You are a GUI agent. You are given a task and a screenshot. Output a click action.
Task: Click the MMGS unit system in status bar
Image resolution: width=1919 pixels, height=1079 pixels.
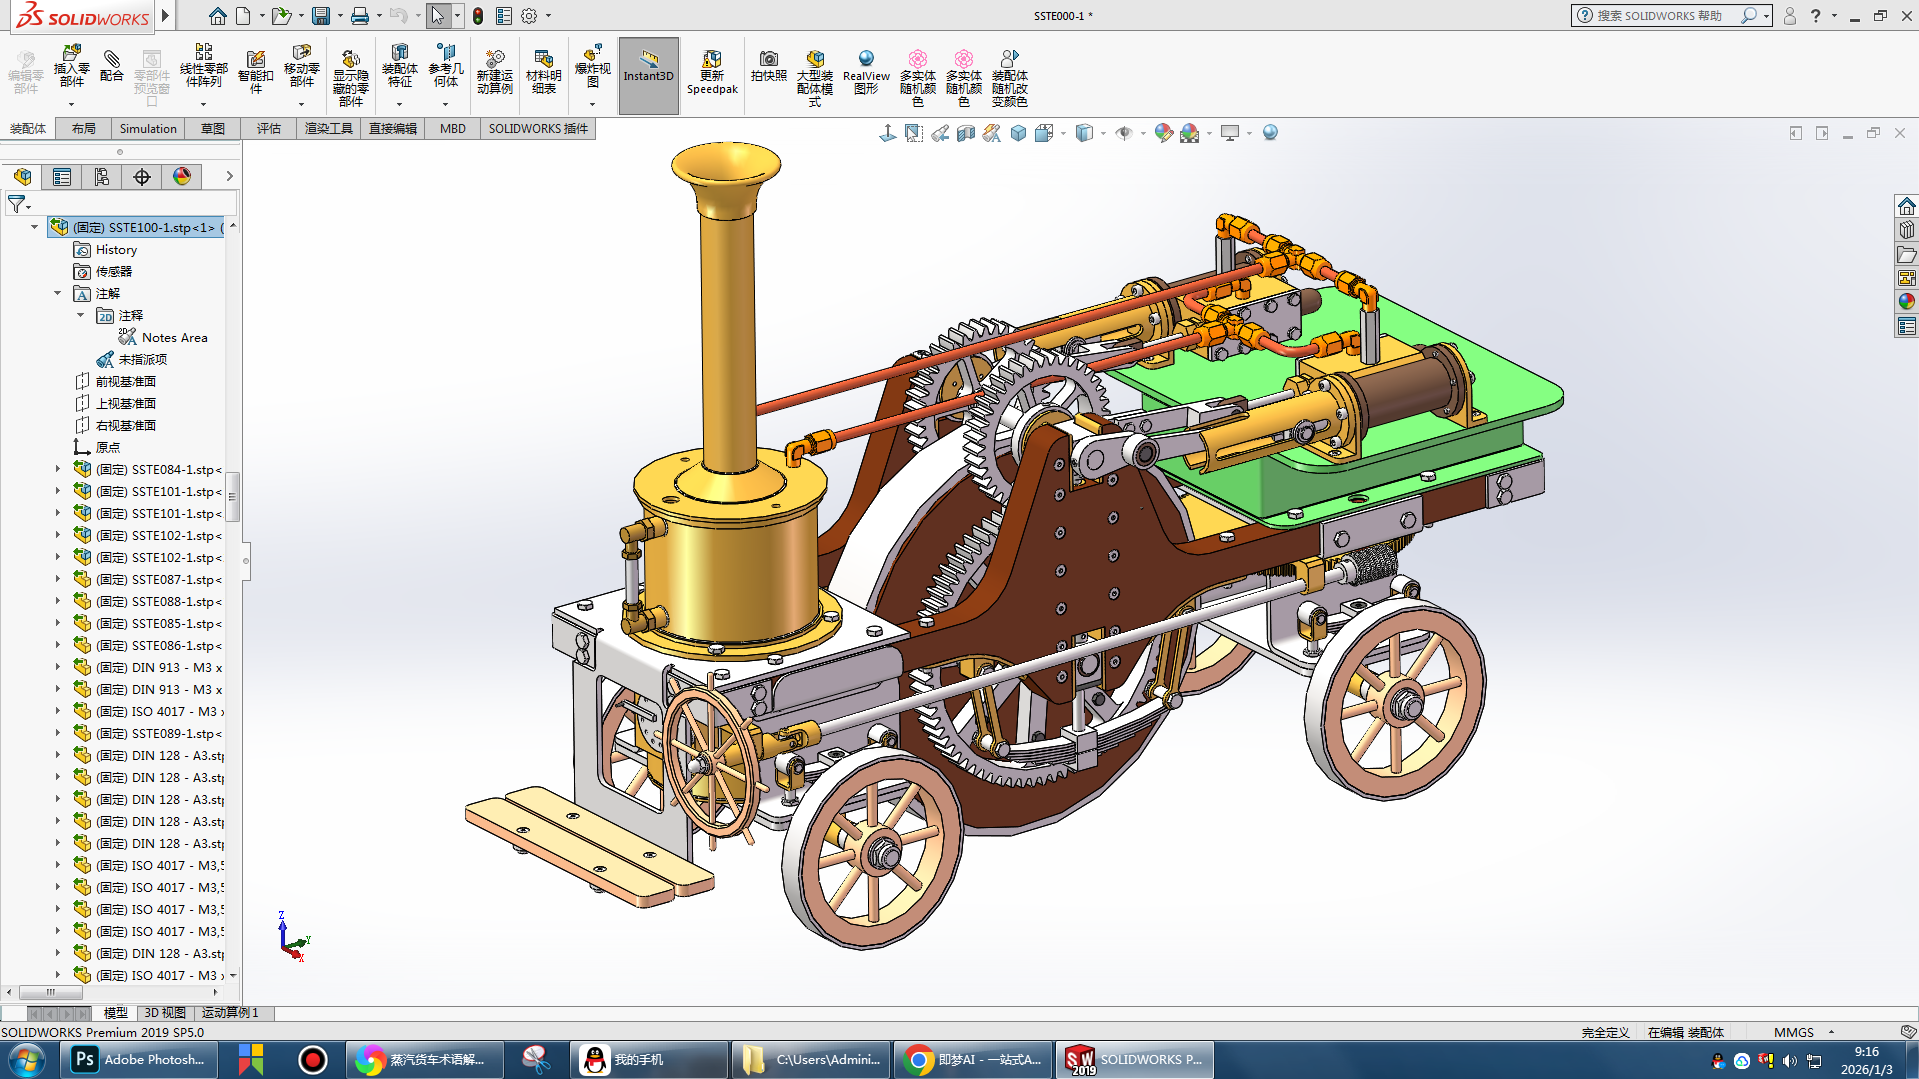pos(1793,1032)
